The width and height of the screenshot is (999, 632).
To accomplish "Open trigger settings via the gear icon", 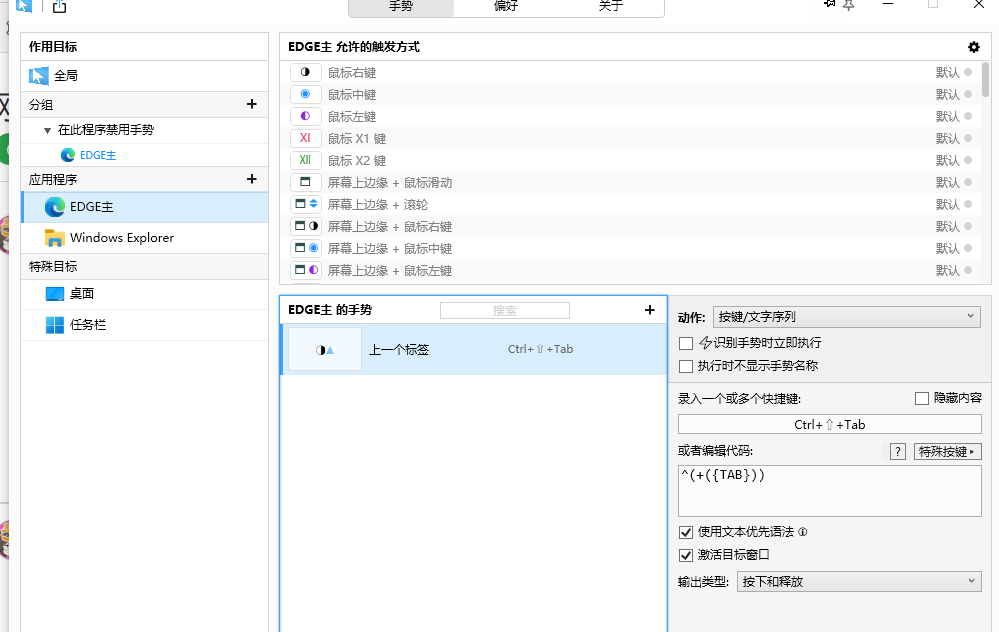I will (x=973, y=46).
